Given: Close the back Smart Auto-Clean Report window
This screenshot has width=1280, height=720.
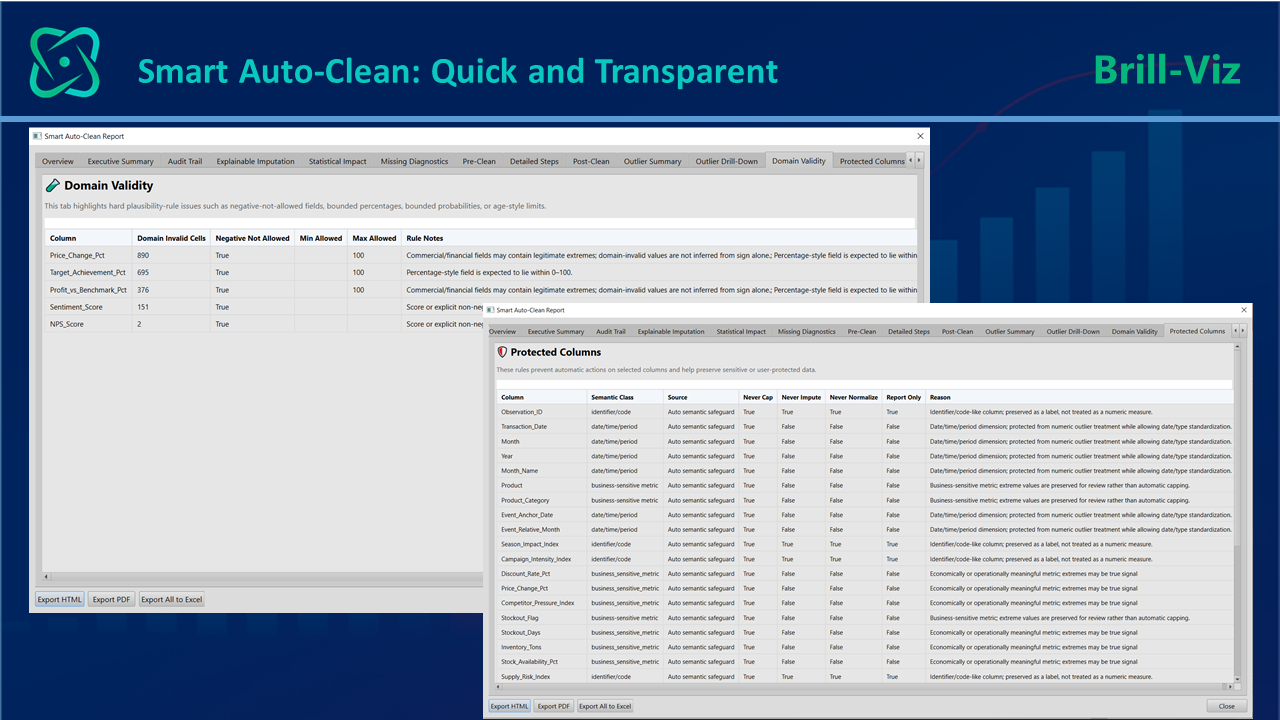Looking at the screenshot, I should pyautogui.click(x=920, y=136).
